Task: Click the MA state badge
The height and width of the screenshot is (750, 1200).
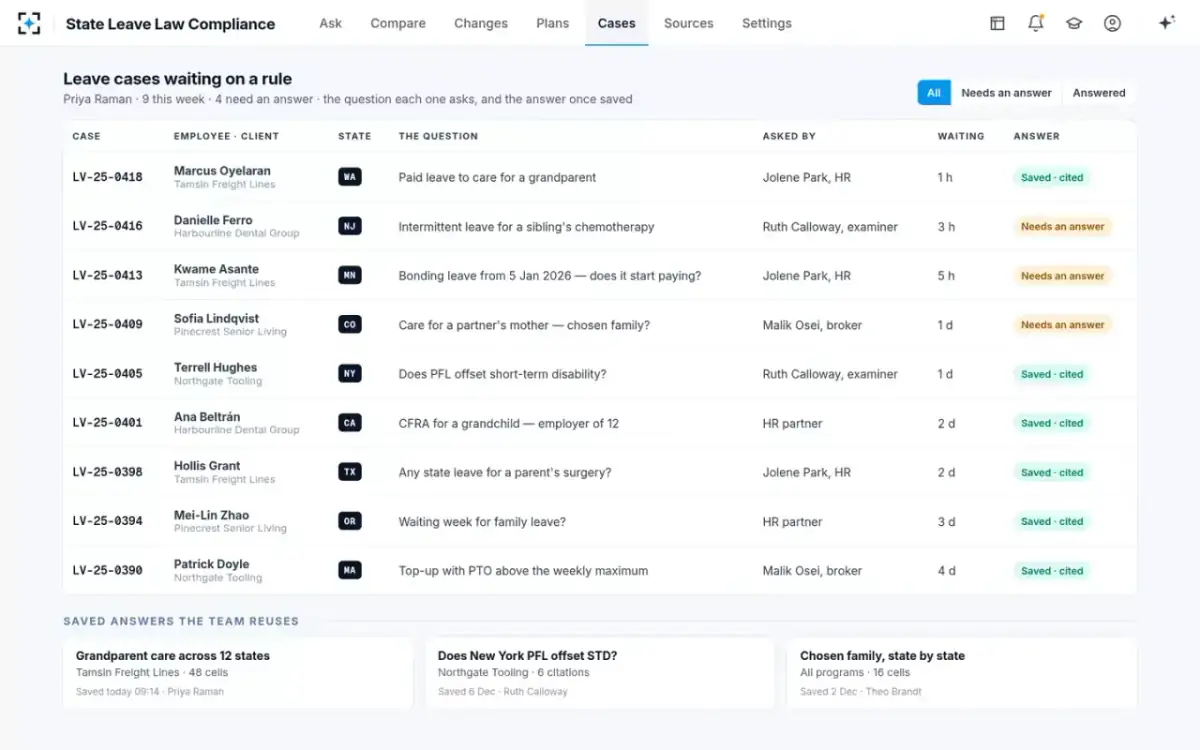Action: coord(349,570)
